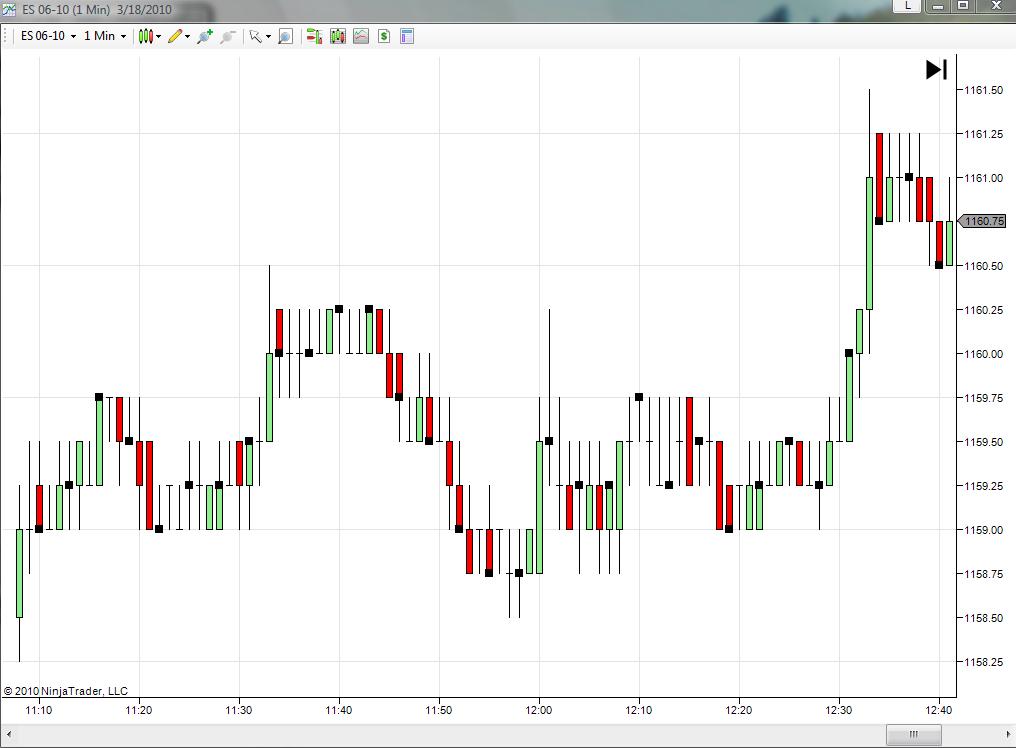The height and width of the screenshot is (748, 1016).
Task: Click the magnifier zoom frame icon
Action: [285, 36]
